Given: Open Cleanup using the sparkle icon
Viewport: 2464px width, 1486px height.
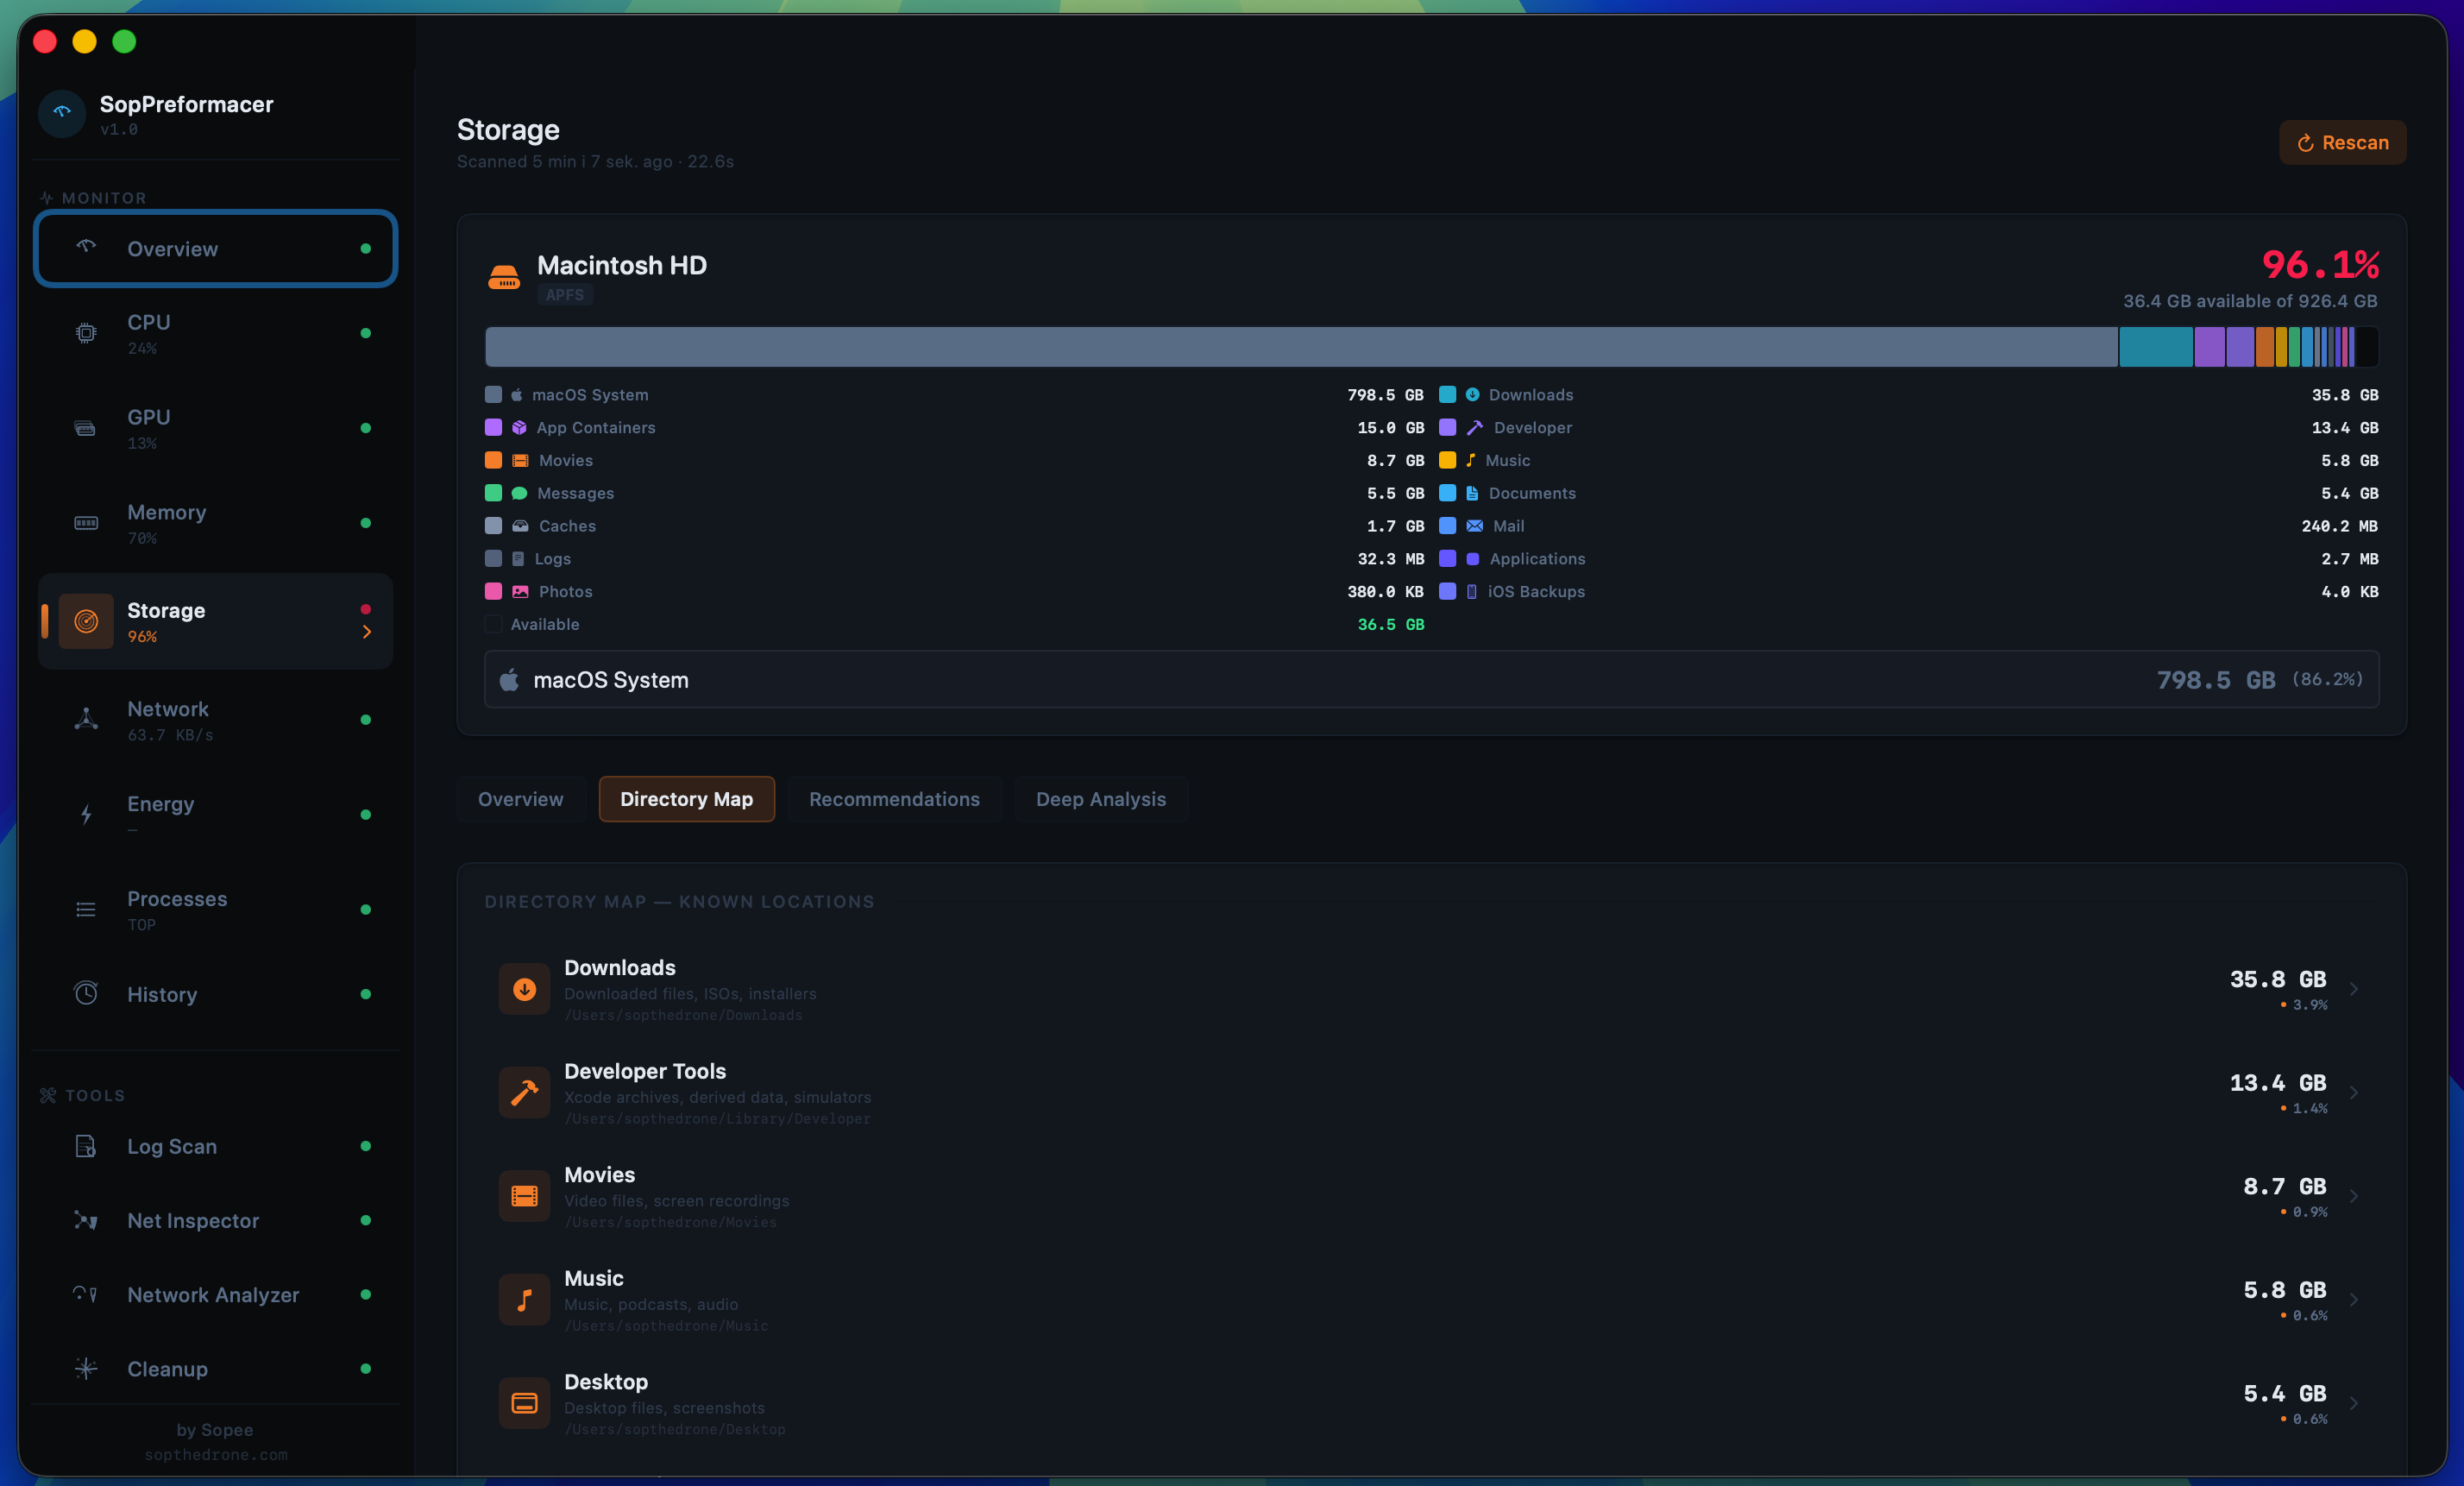Looking at the screenshot, I should [x=87, y=1370].
